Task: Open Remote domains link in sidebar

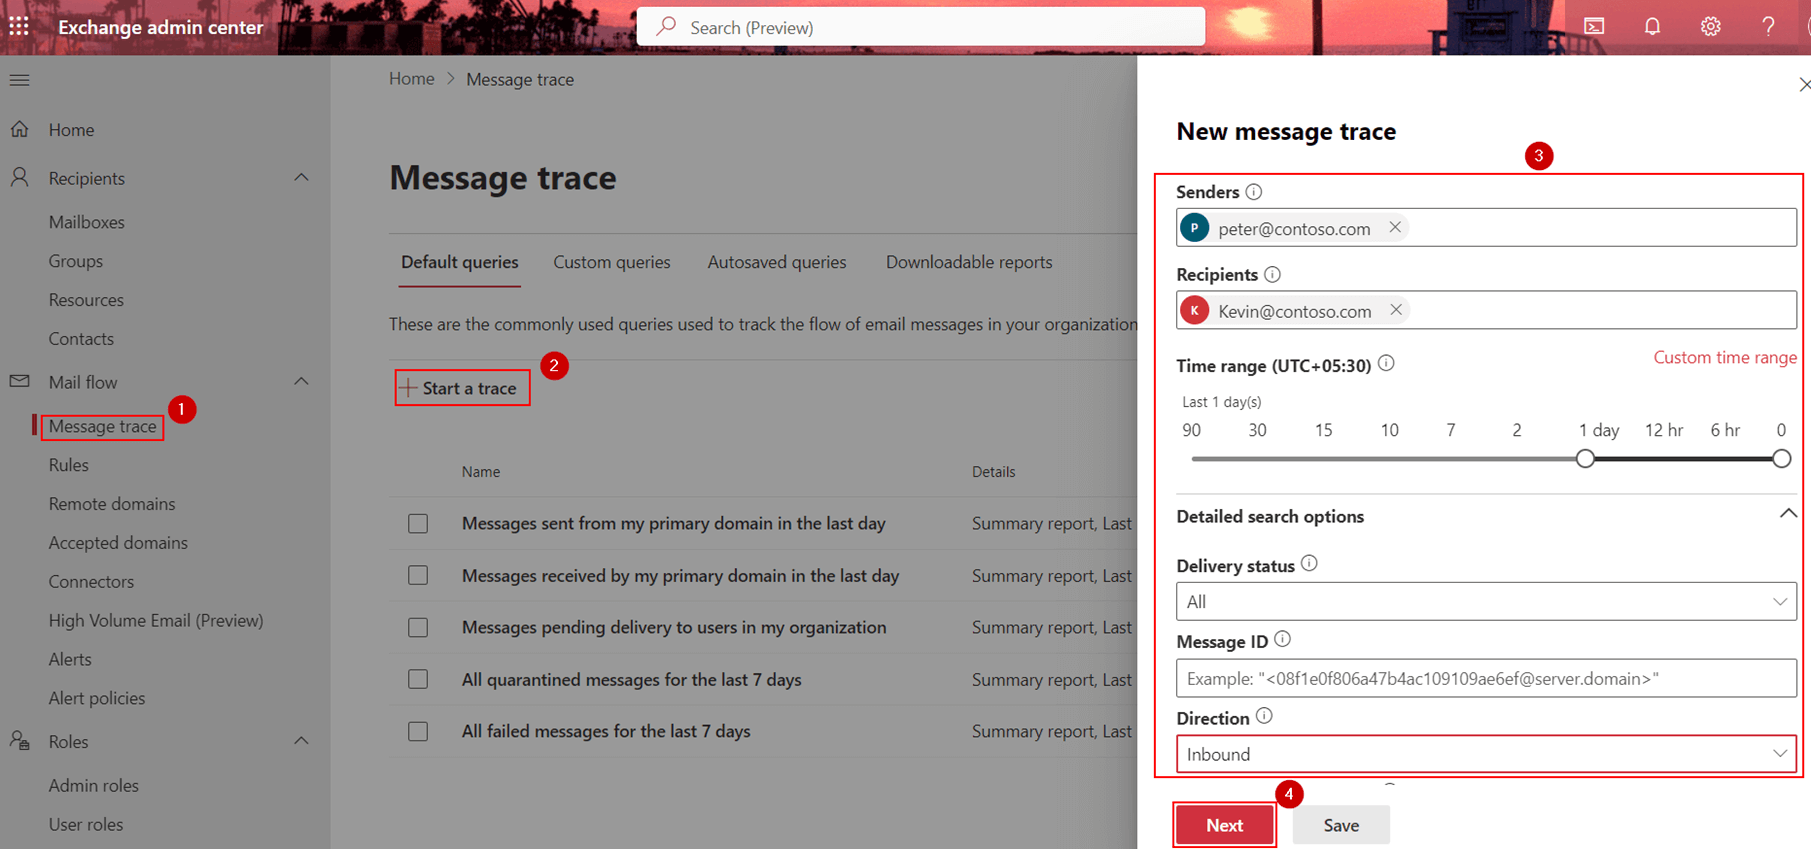Action: tap(112, 504)
